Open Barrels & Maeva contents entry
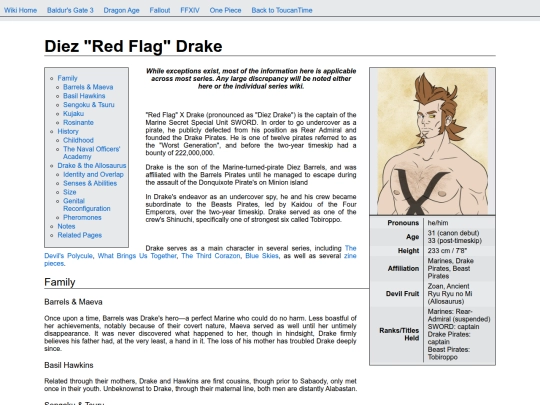Viewport: 540px width, 405px height. (88, 87)
